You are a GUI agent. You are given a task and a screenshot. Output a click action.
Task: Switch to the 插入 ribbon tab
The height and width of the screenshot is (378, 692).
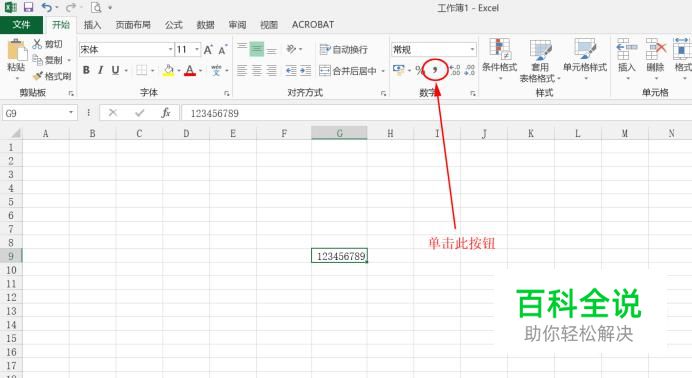(92, 25)
